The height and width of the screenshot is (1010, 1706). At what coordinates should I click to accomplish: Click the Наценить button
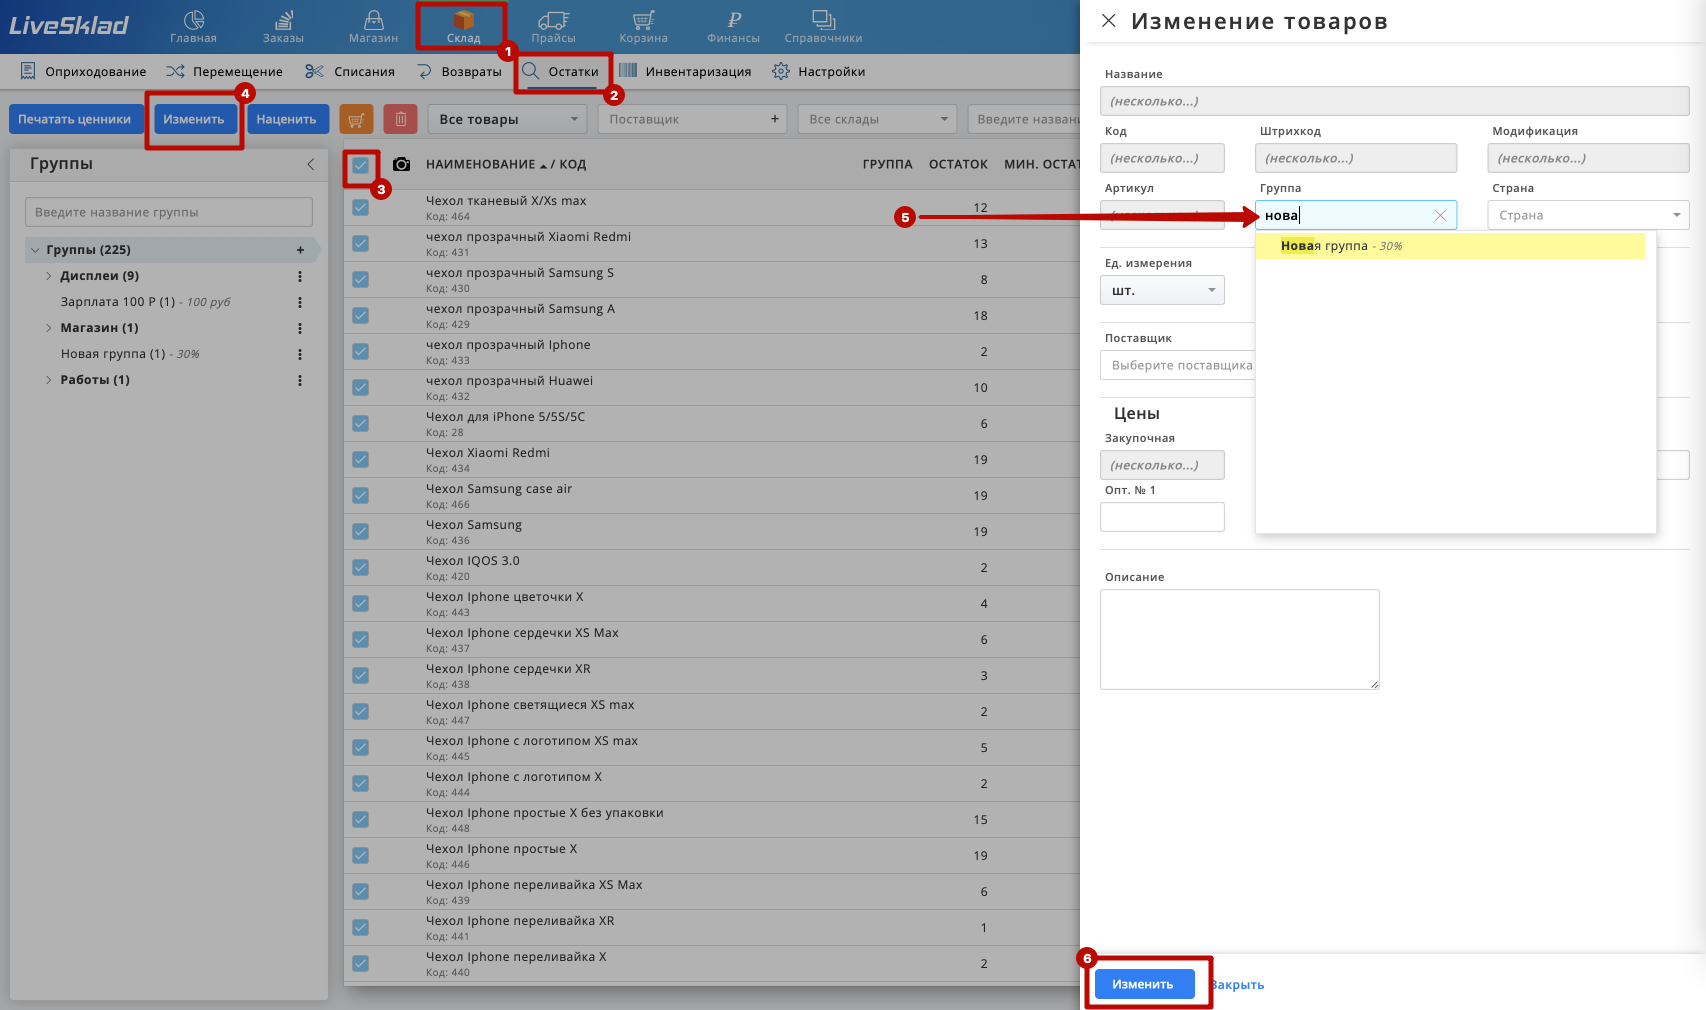286,119
